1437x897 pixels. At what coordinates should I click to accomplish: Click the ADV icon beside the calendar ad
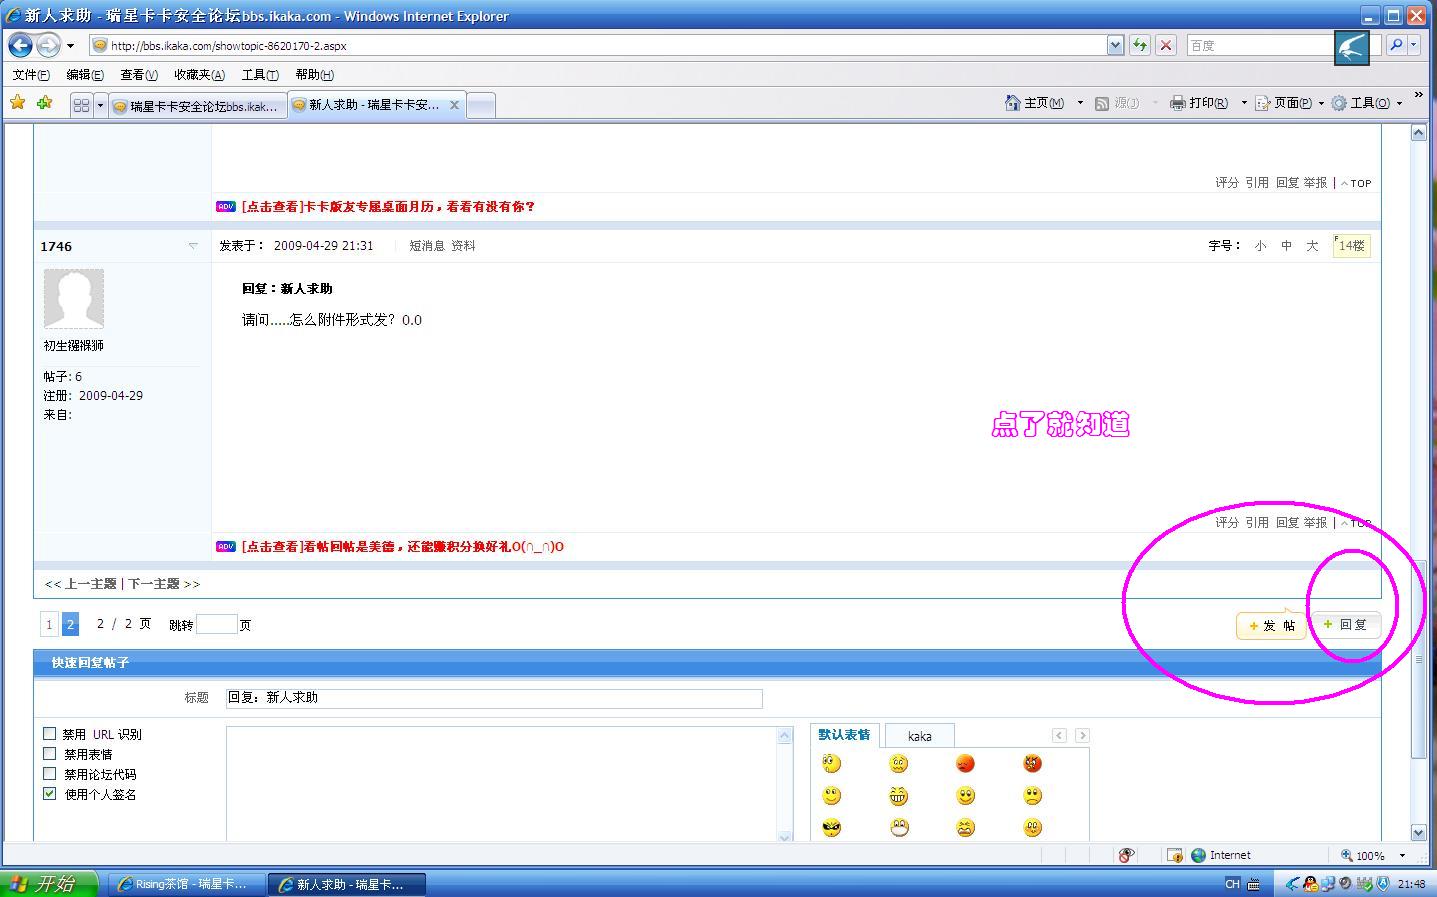click(x=226, y=206)
